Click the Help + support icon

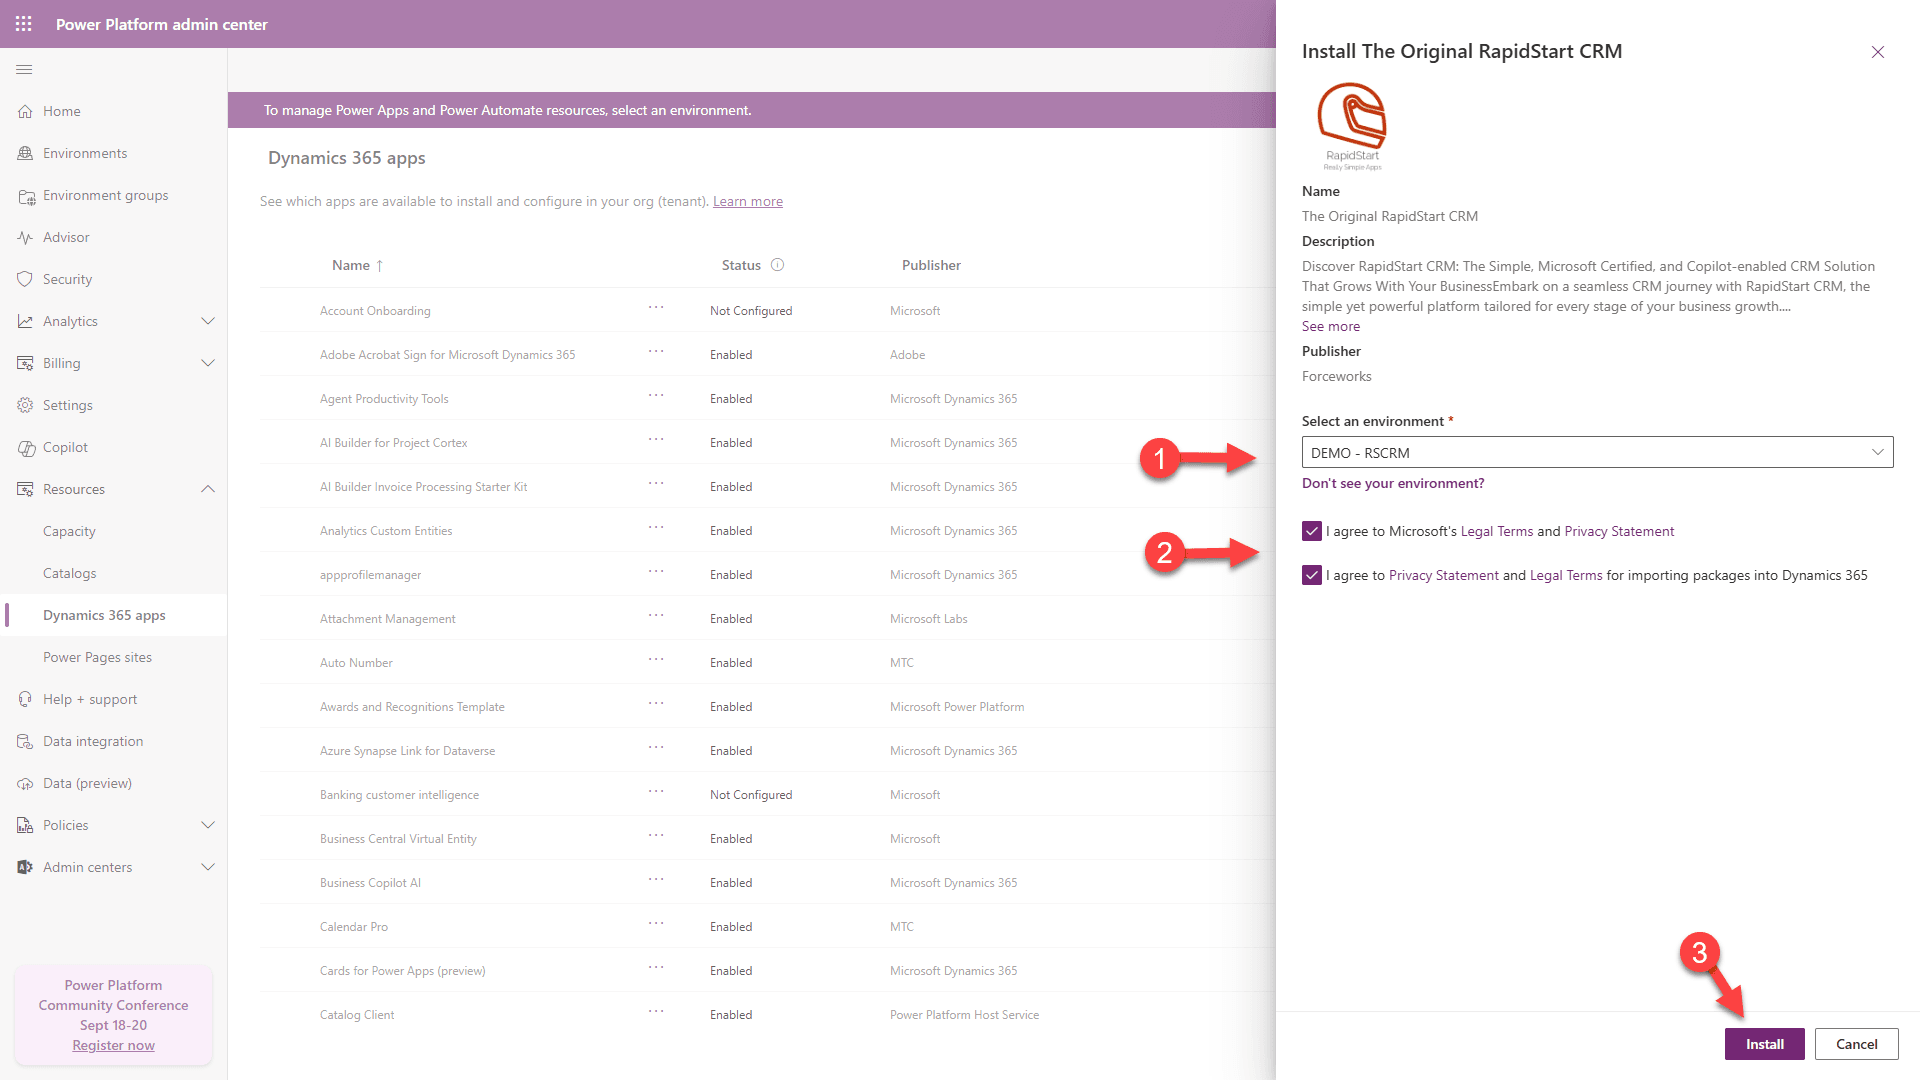(26, 699)
